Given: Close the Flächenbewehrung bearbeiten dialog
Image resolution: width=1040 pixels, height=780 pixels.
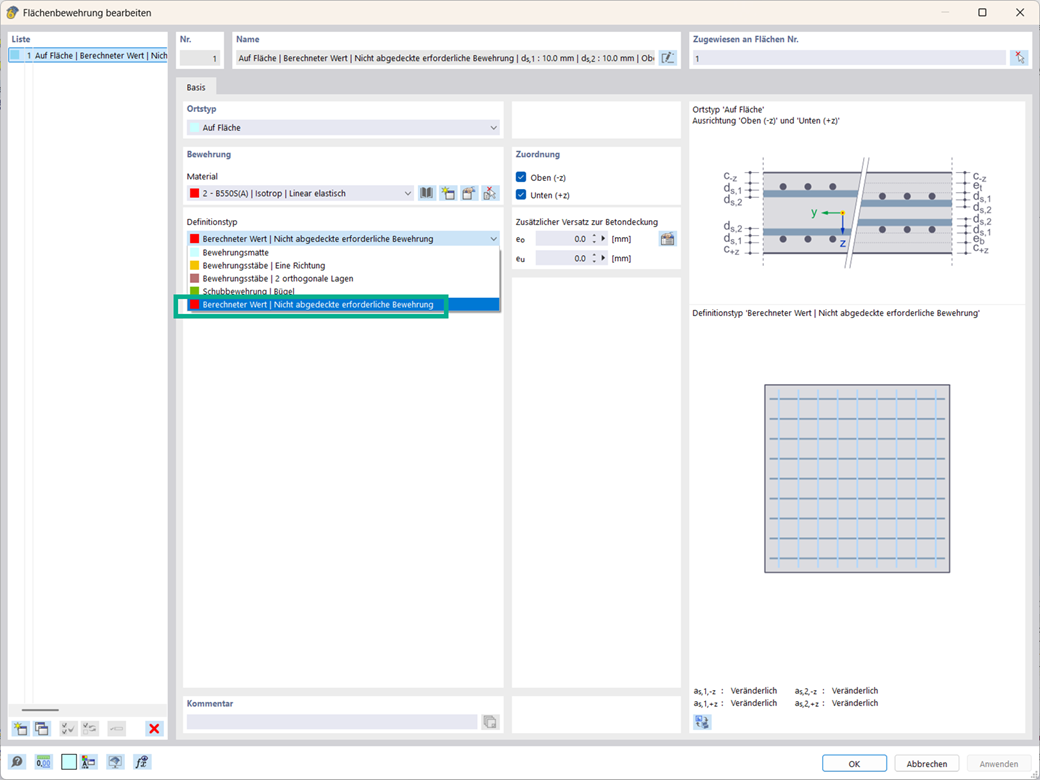Looking at the screenshot, I should 1019,12.
